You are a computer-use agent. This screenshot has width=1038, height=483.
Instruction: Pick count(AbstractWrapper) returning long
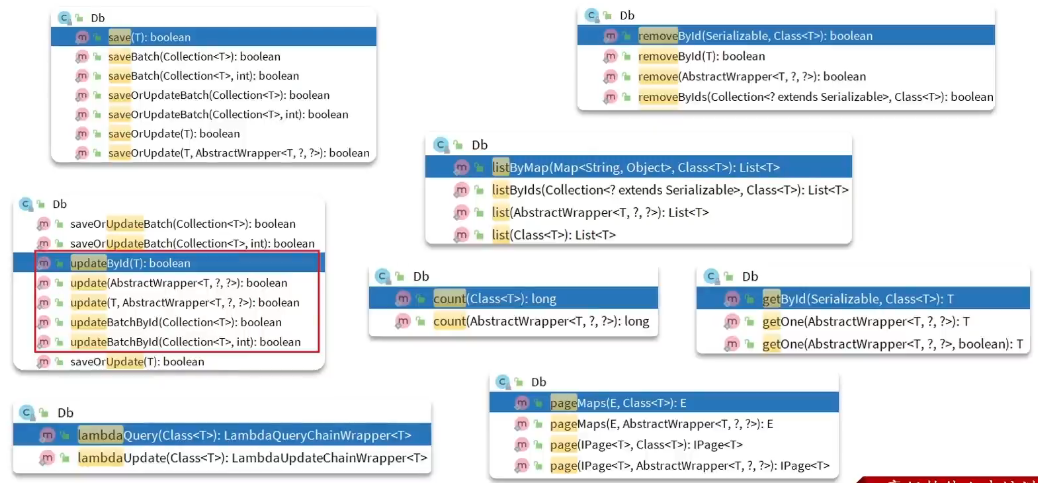pos(541,321)
